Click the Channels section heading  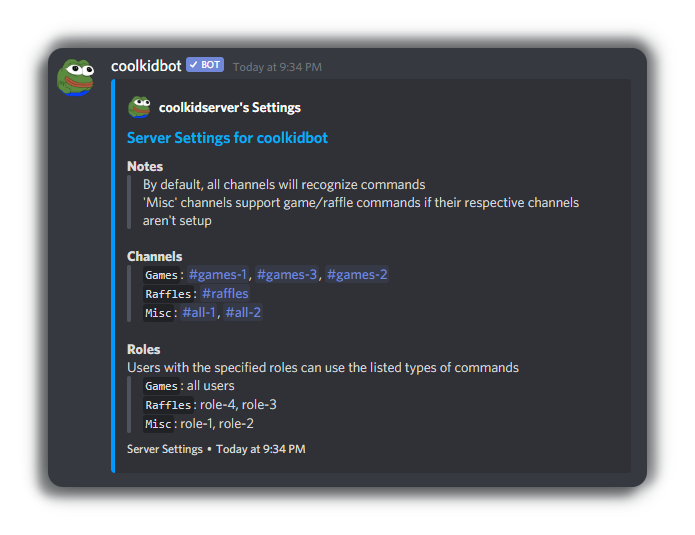click(155, 256)
